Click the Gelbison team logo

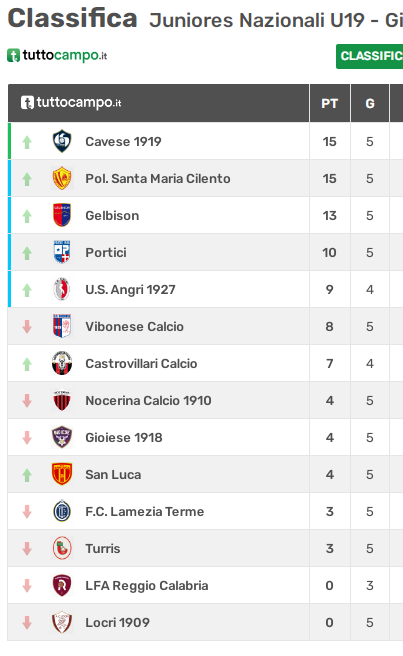click(62, 215)
